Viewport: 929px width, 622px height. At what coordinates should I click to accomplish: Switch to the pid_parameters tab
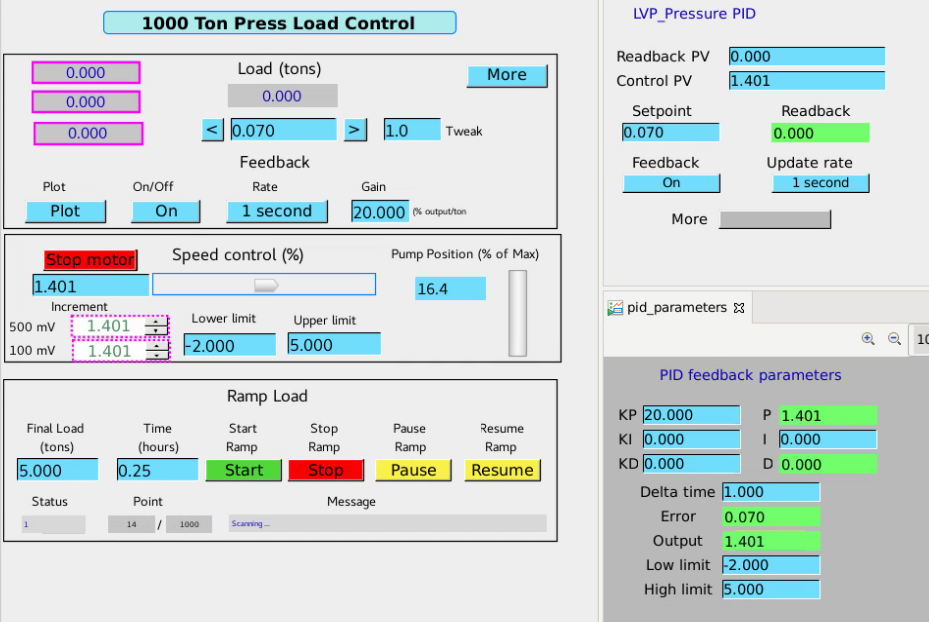pyautogui.click(x=677, y=307)
